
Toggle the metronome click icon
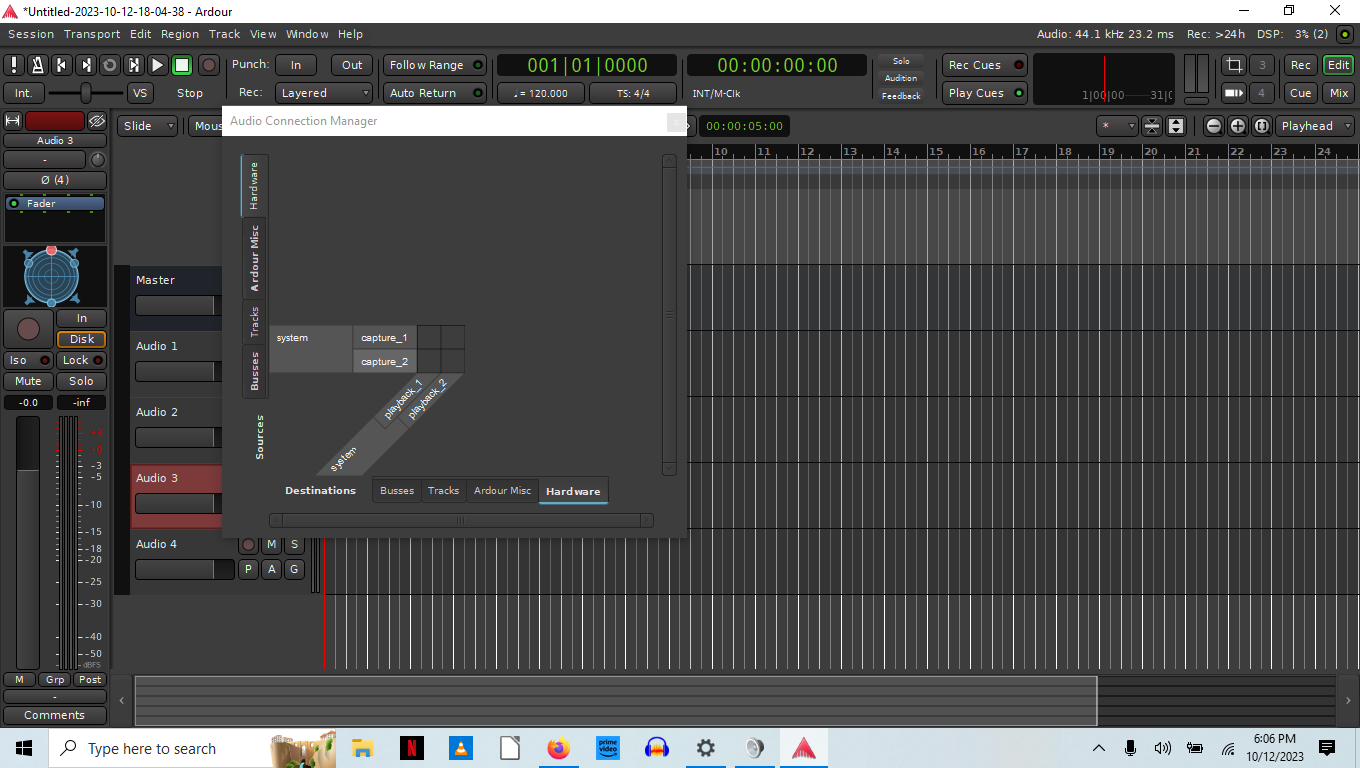click(x=38, y=65)
